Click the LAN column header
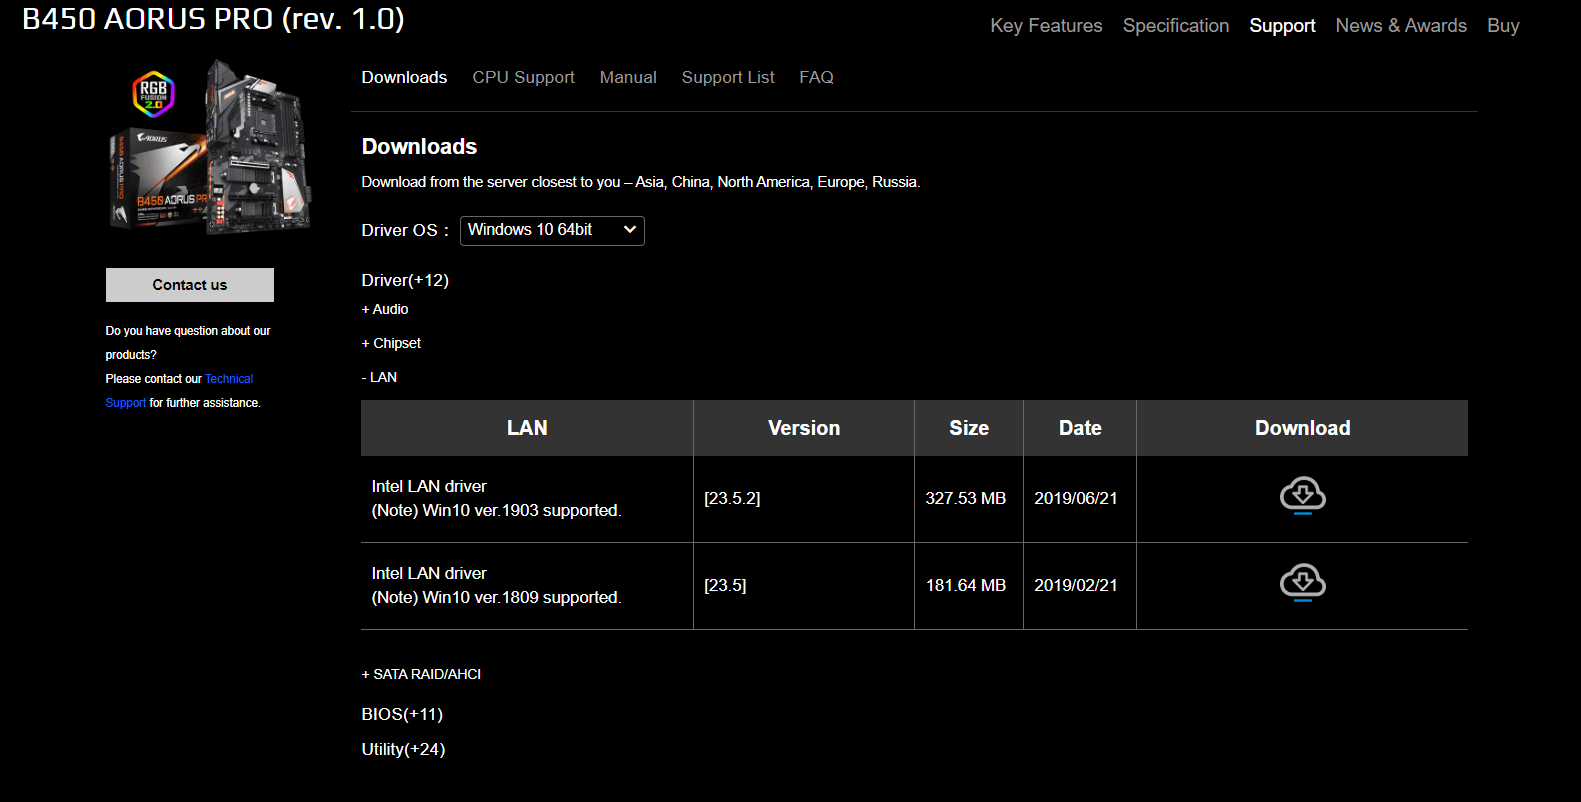The image size is (1581, 802). (x=527, y=428)
